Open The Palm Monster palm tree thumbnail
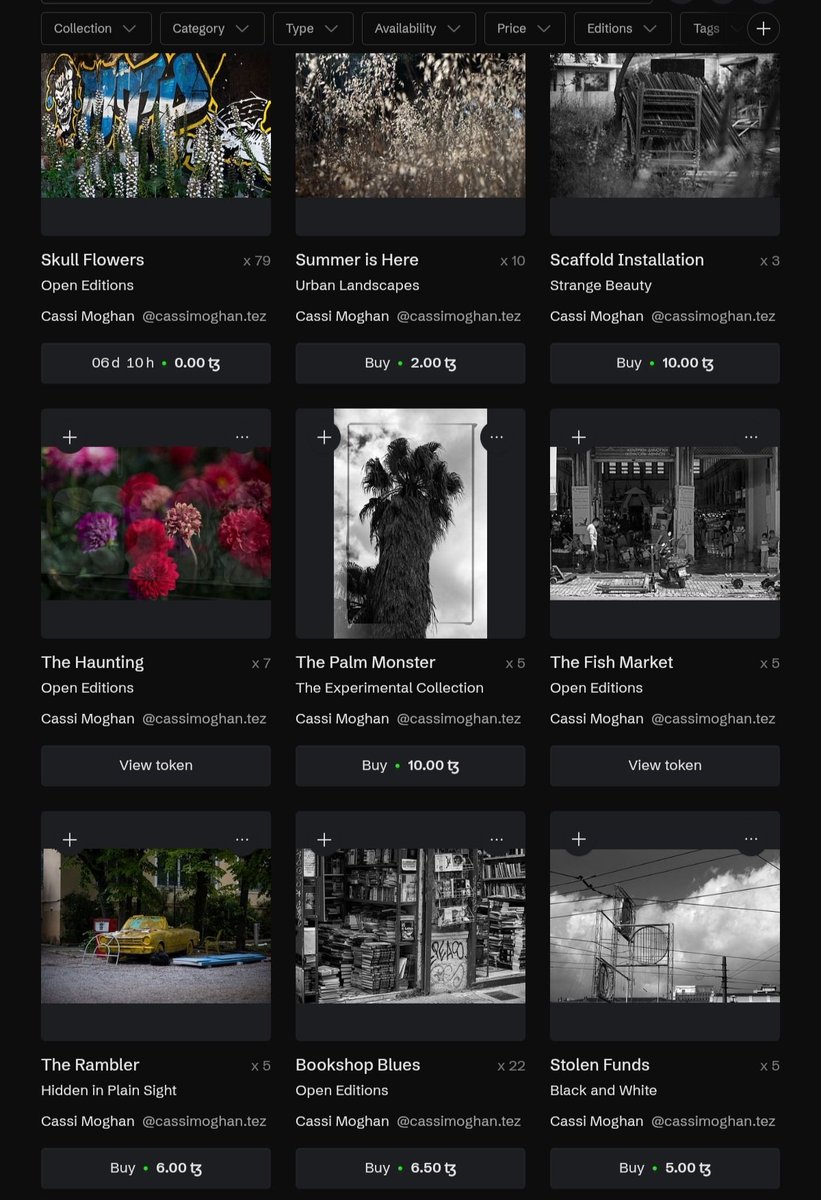821x1200 pixels. [410, 523]
